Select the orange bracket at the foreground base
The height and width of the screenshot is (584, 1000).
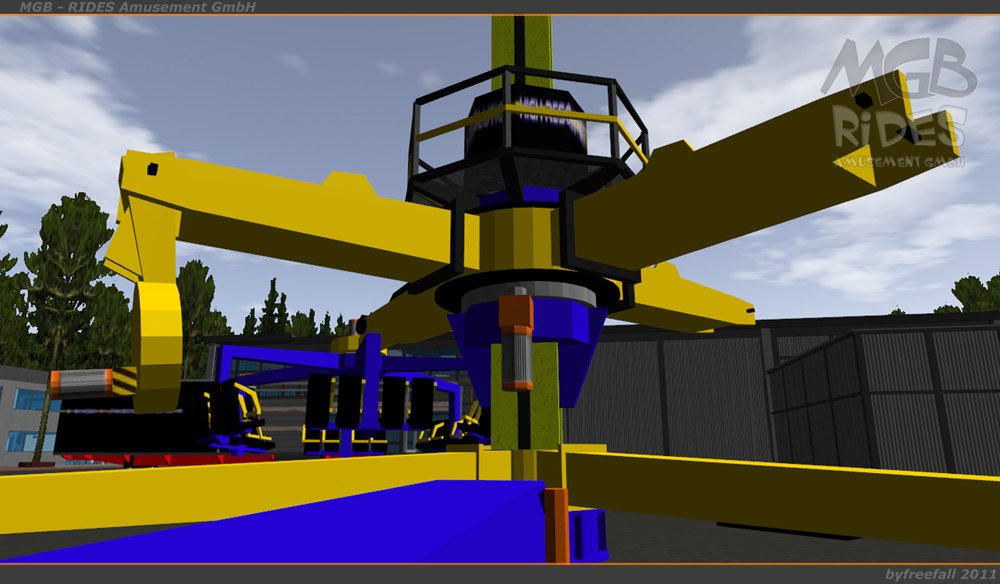556,523
